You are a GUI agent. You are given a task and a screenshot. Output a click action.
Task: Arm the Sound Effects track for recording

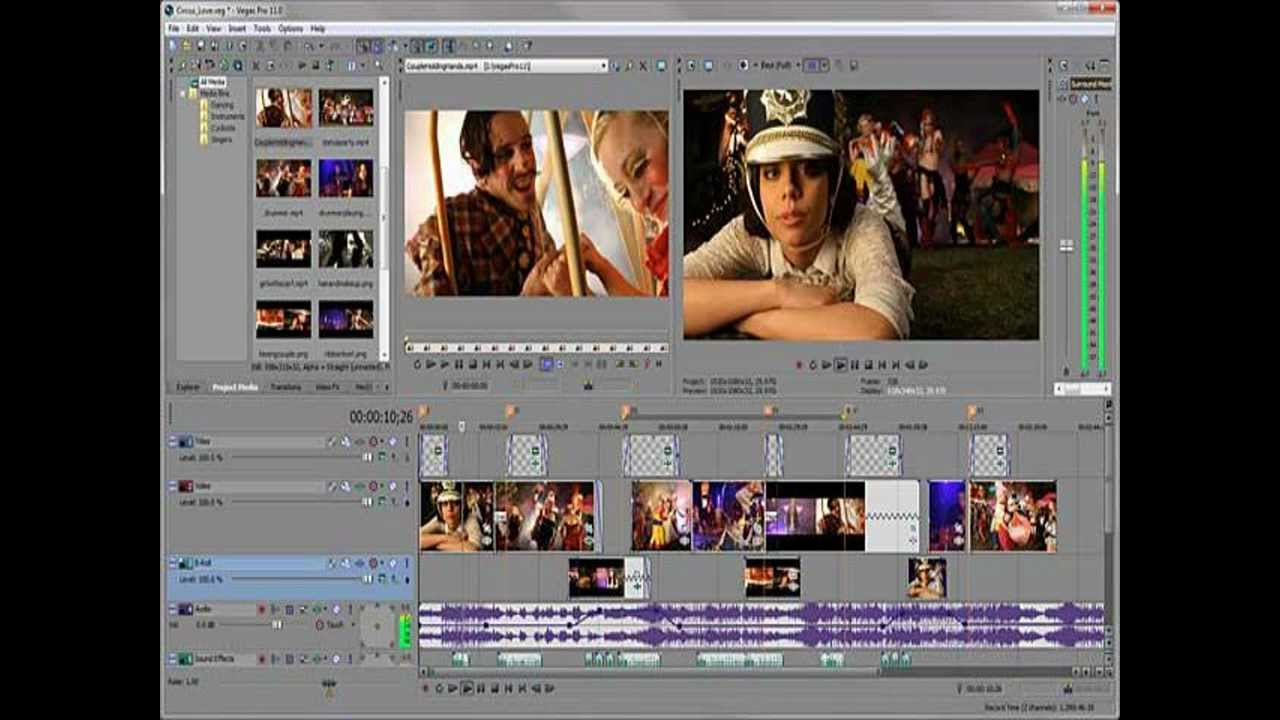click(x=262, y=659)
